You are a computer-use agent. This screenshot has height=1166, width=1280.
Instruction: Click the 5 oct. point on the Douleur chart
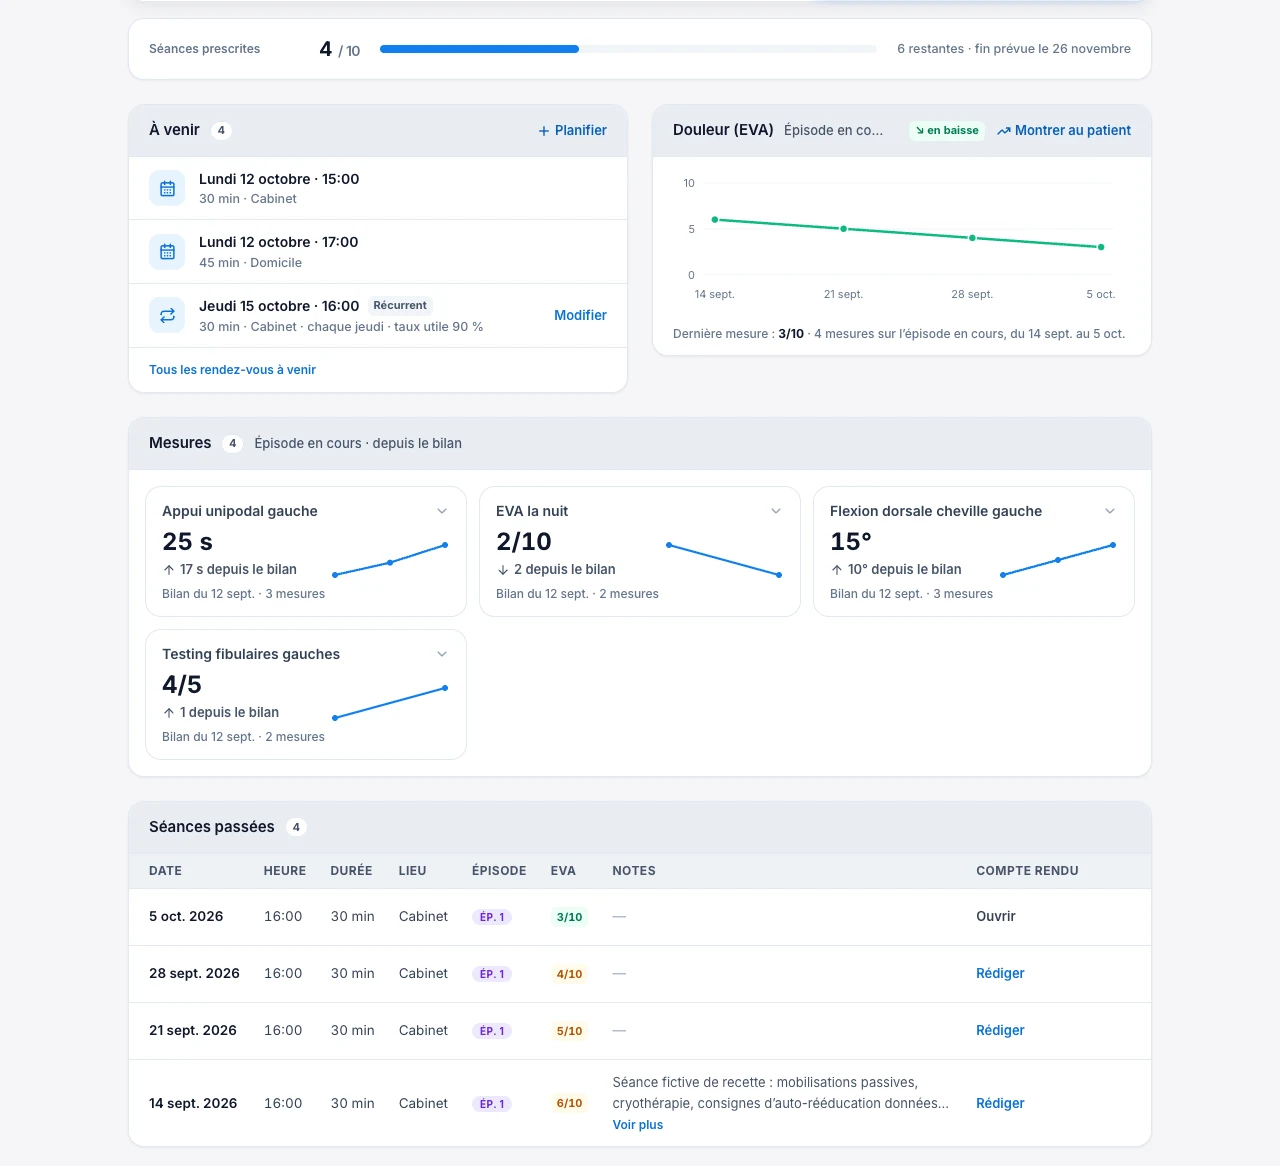pos(1101,247)
